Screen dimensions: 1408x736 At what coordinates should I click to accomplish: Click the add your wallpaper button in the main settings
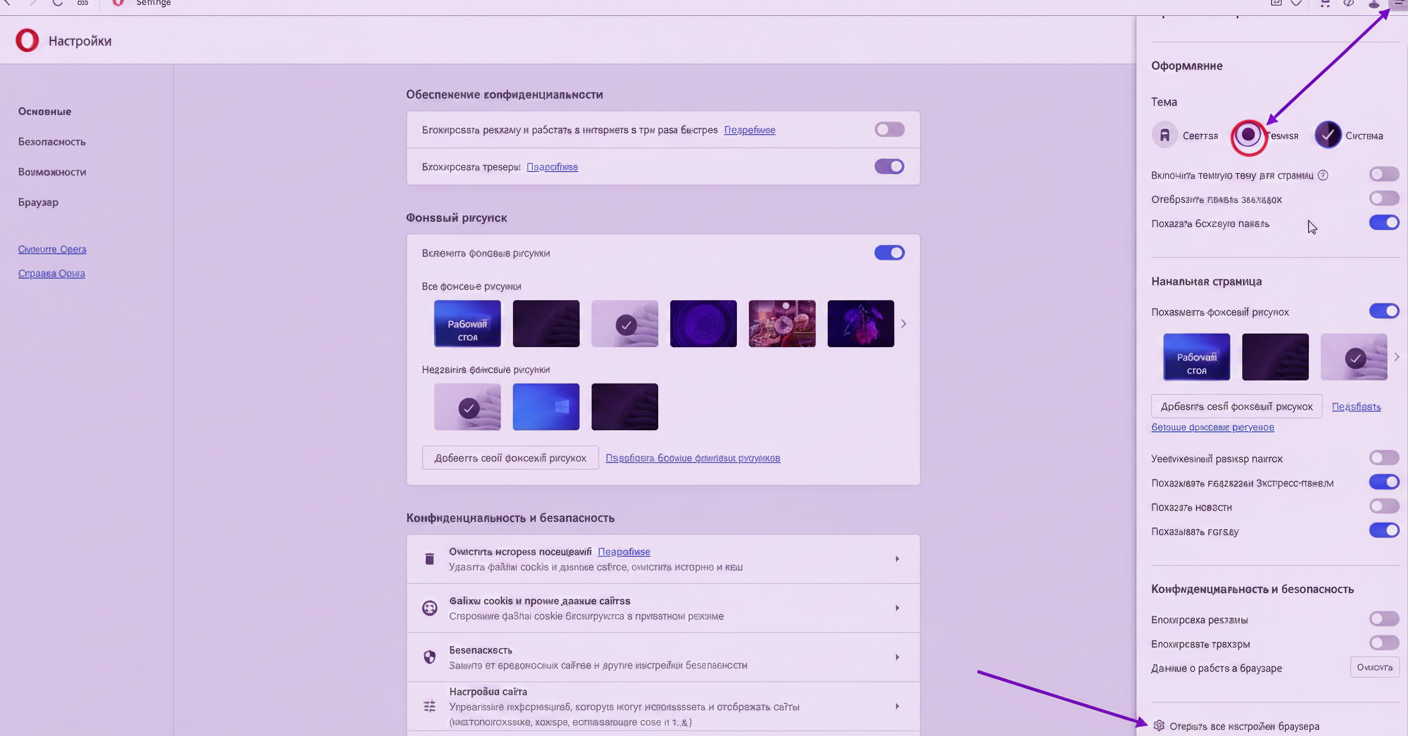[x=511, y=458]
